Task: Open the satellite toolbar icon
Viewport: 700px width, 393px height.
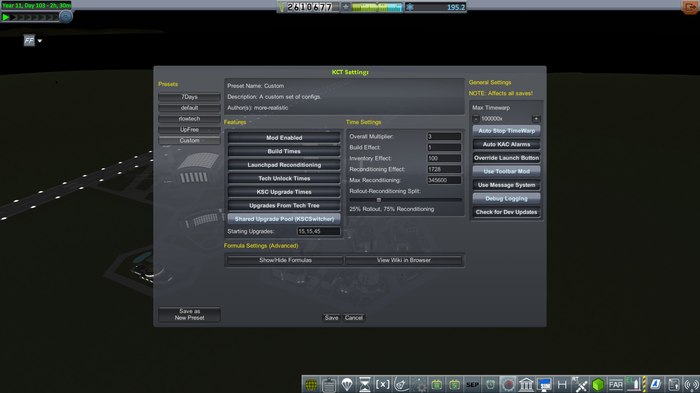Action: pos(580,384)
